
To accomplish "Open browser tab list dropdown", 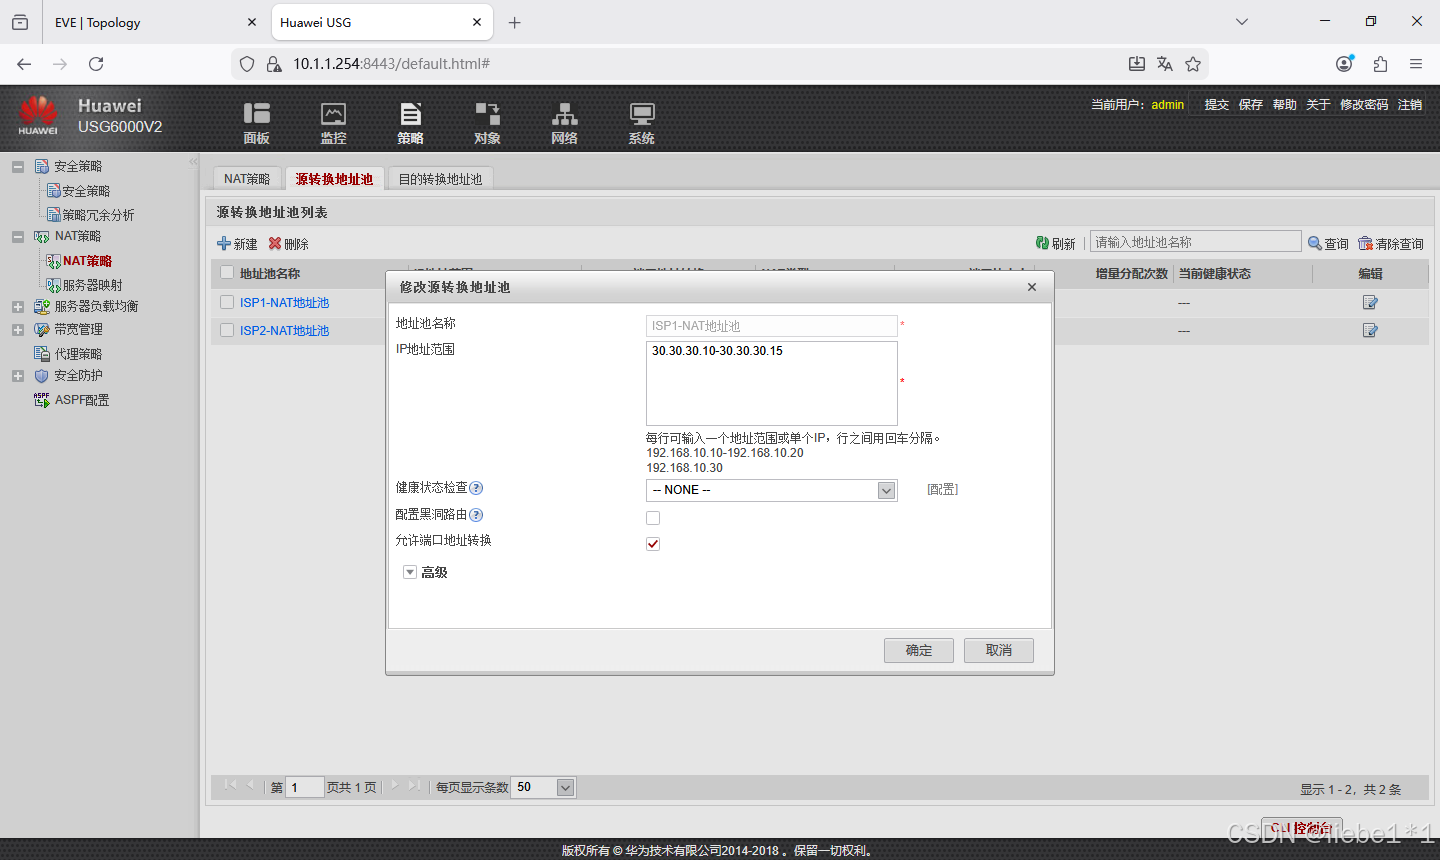I will pyautogui.click(x=1242, y=22).
